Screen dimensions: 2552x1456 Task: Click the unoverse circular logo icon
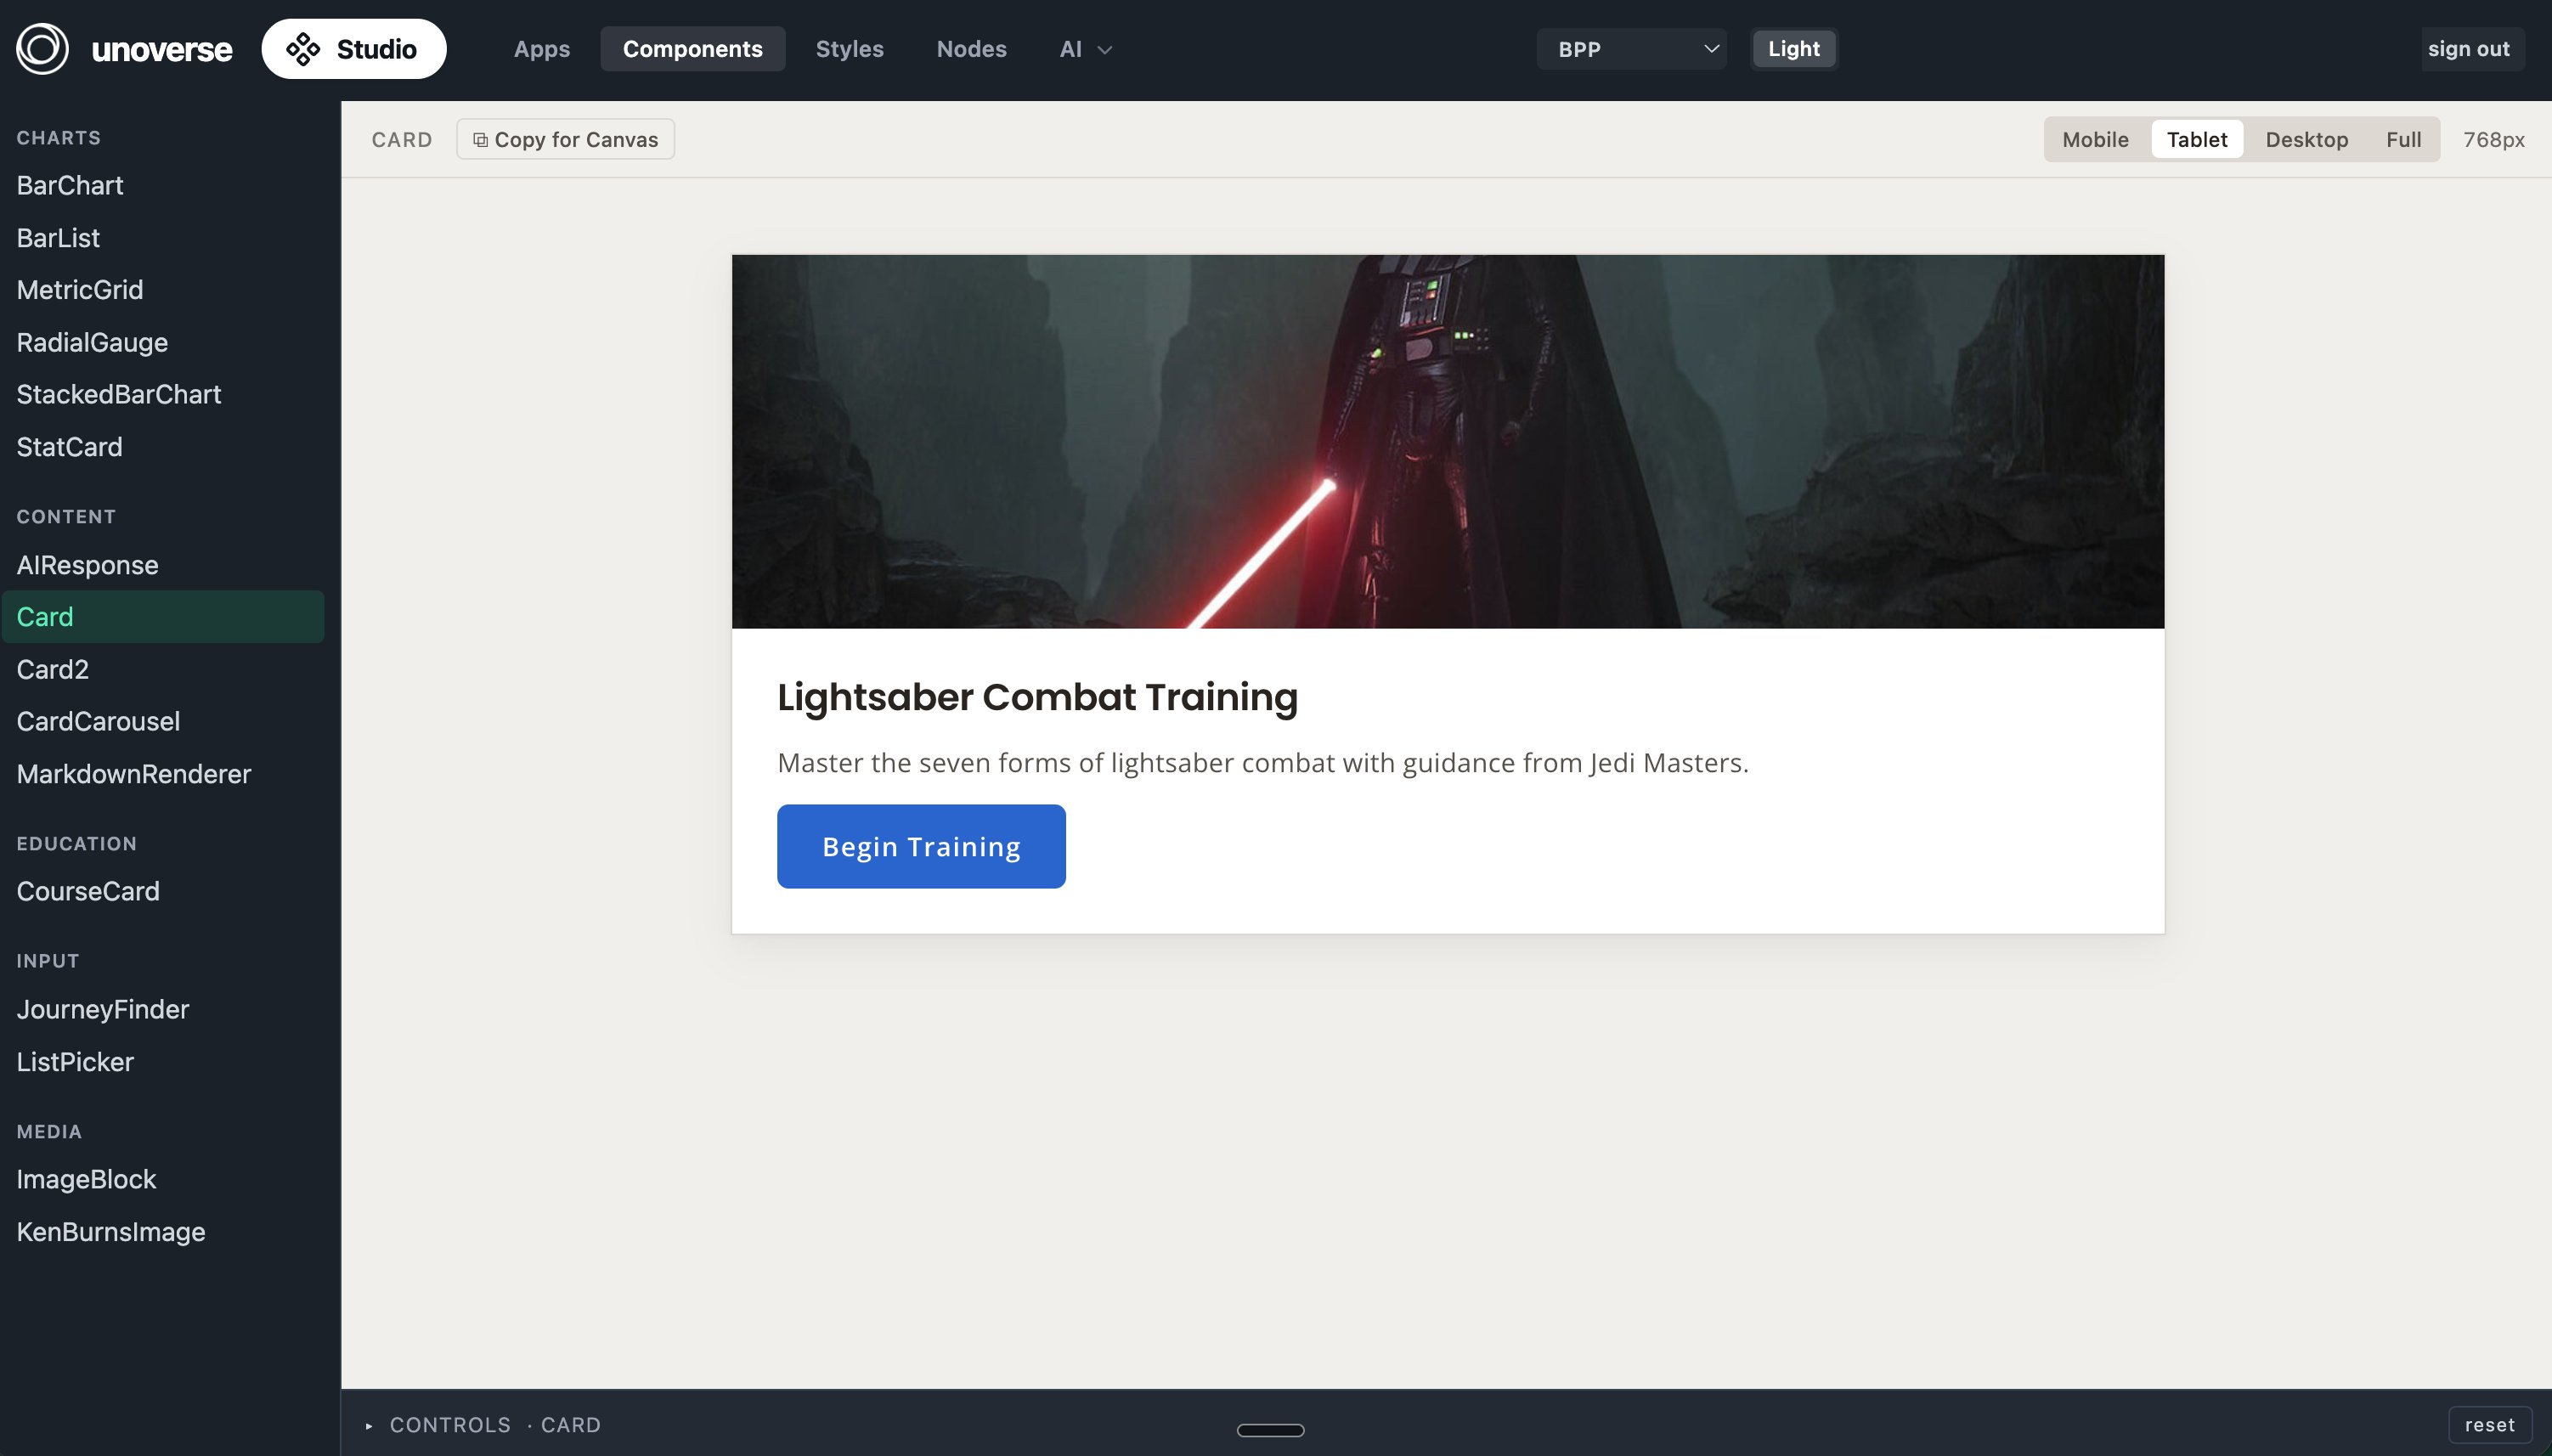click(x=42, y=48)
